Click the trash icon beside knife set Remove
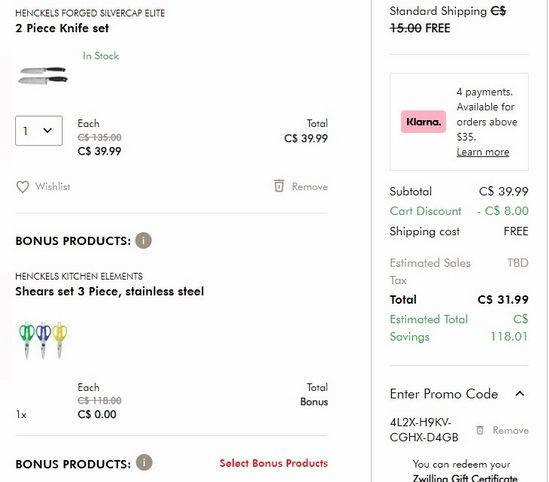Image resolution: width=549 pixels, height=482 pixels. [279, 186]
